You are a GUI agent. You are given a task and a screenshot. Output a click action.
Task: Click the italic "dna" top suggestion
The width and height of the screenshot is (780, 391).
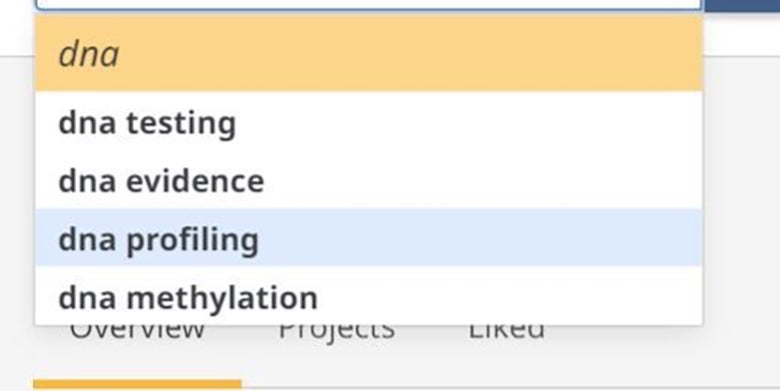pyautogui.click(x=369, y=53)
